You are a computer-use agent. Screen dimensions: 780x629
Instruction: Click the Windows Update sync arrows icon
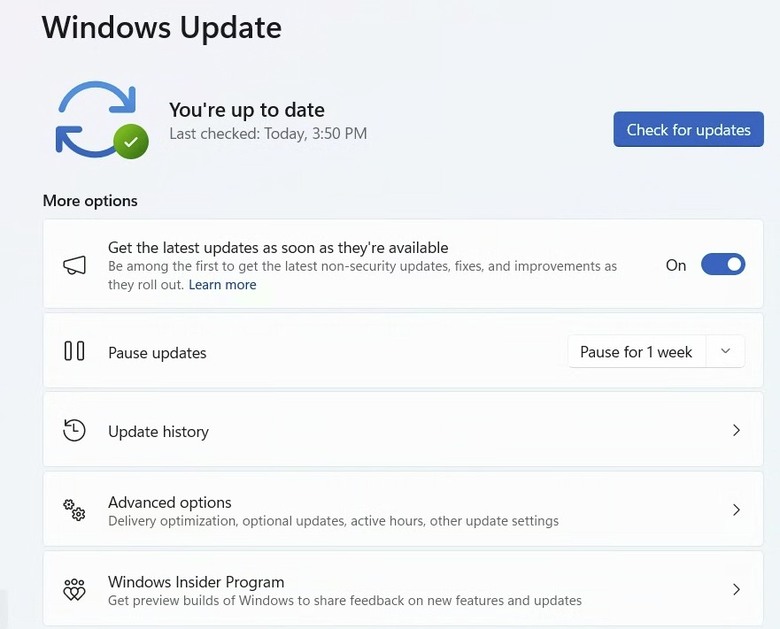[x=97, y=118]
